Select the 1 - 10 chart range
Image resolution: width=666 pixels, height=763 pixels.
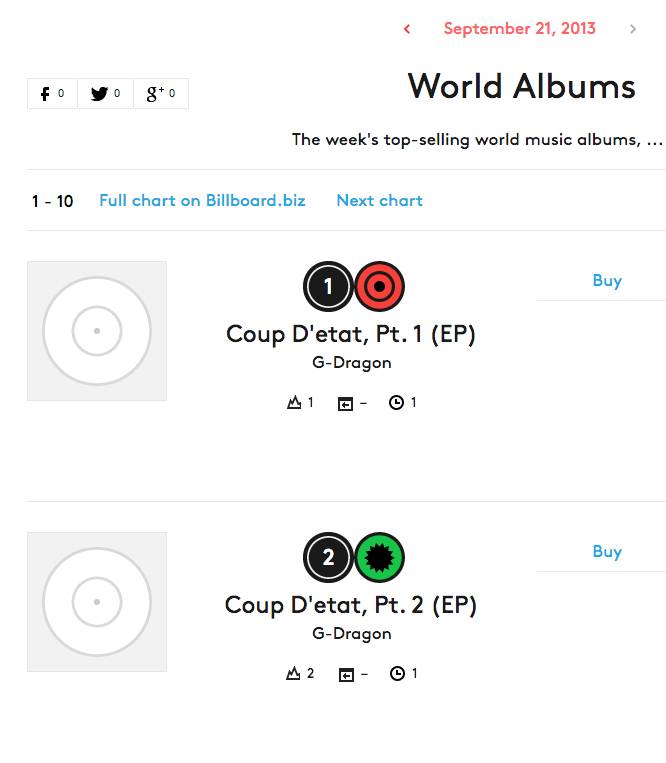53,201
